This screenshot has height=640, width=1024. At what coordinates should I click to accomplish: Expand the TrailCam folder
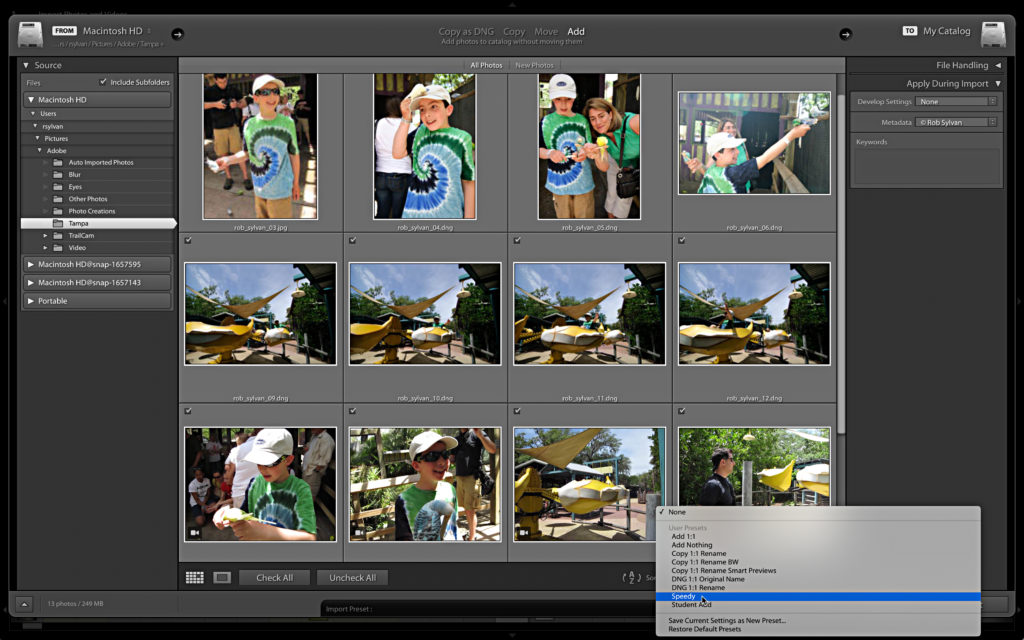click(45, 236)
